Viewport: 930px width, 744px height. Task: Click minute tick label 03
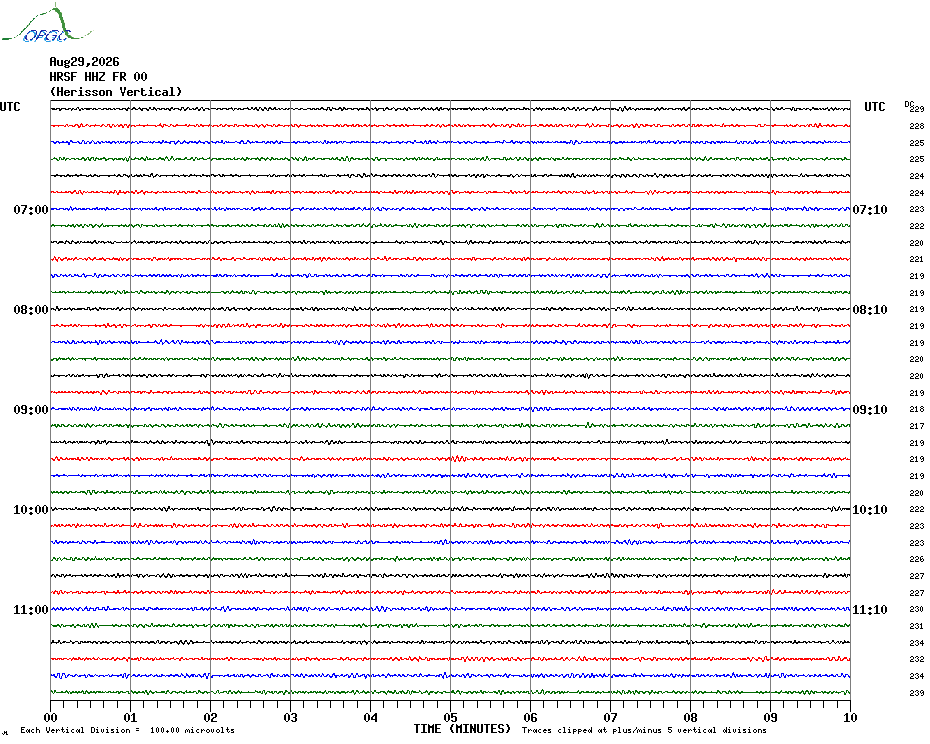pyautogui.click(x=291, y=717)
